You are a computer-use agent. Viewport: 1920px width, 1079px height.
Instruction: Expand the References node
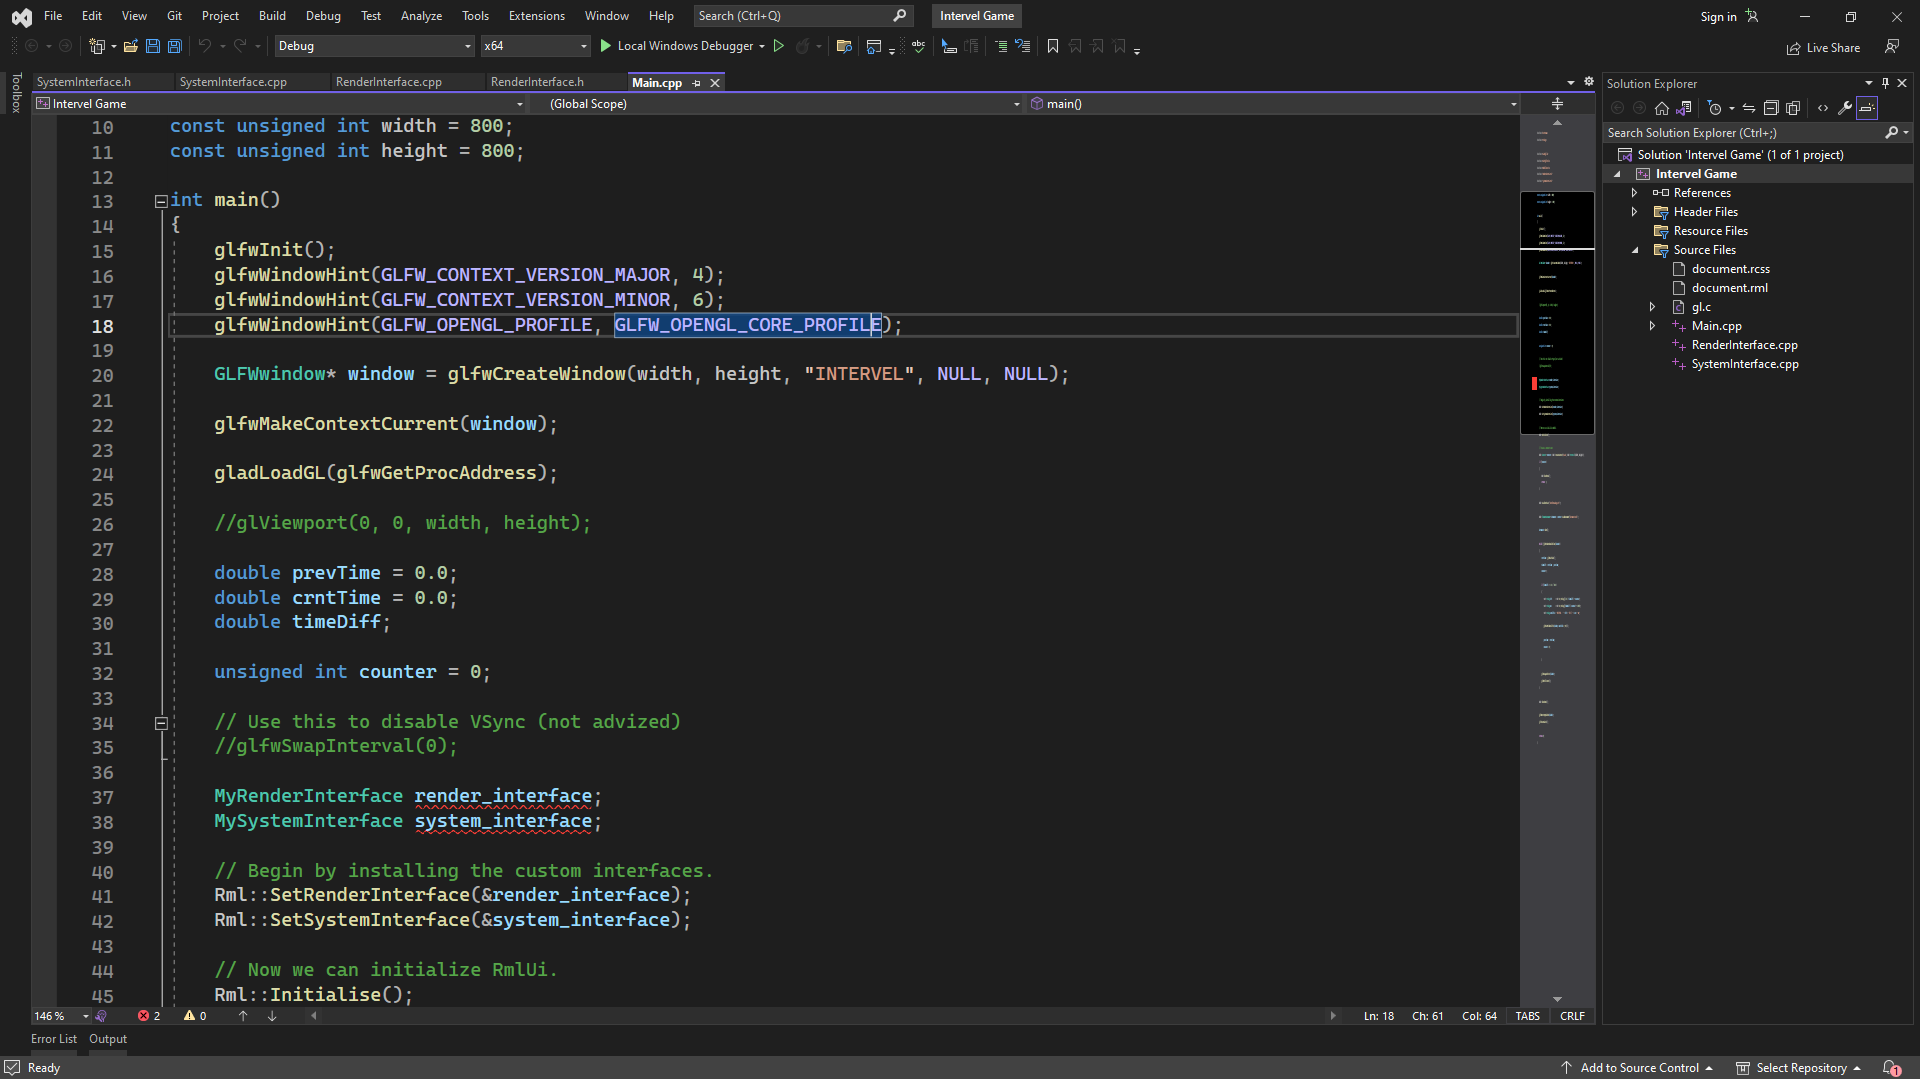tap(1634, 192)
